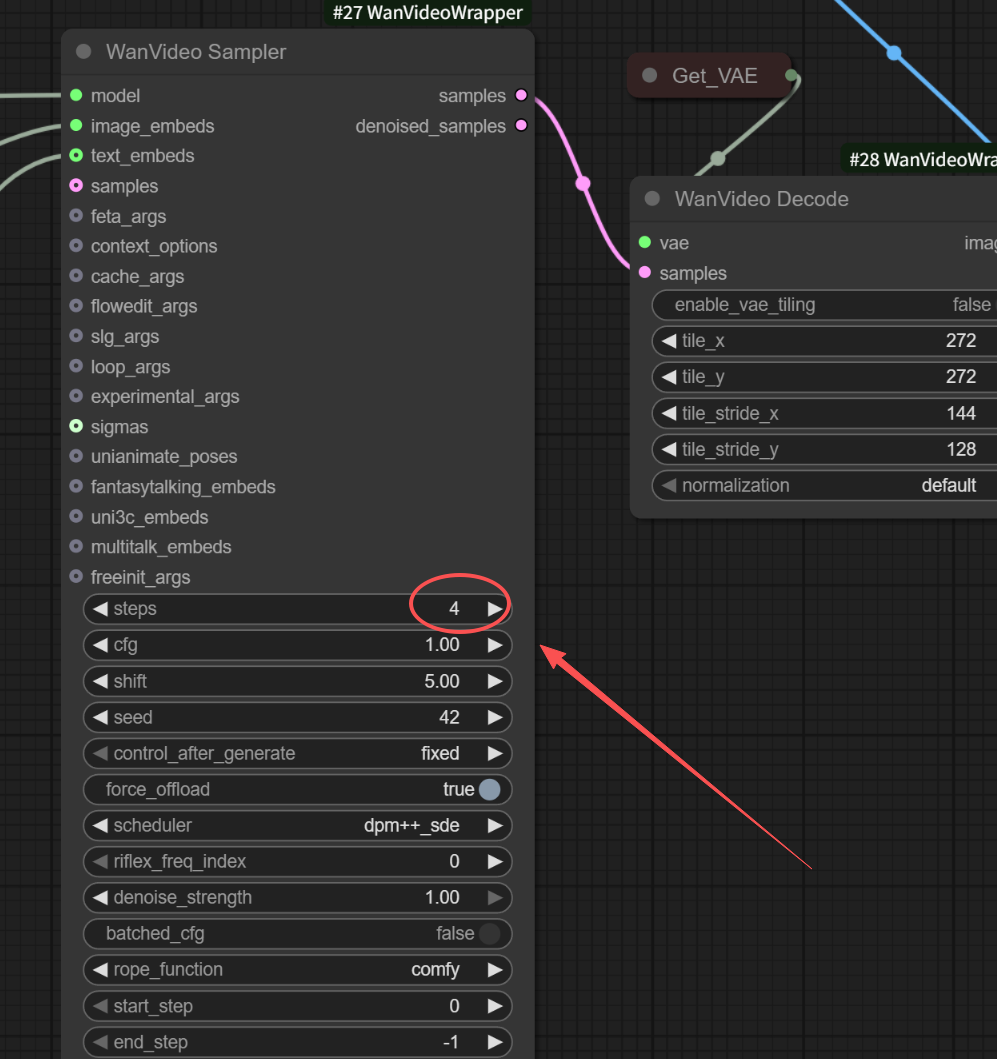Click the denoise_strength value 1.00
This screenshot has height=1059, width=997.
(442, 898)
